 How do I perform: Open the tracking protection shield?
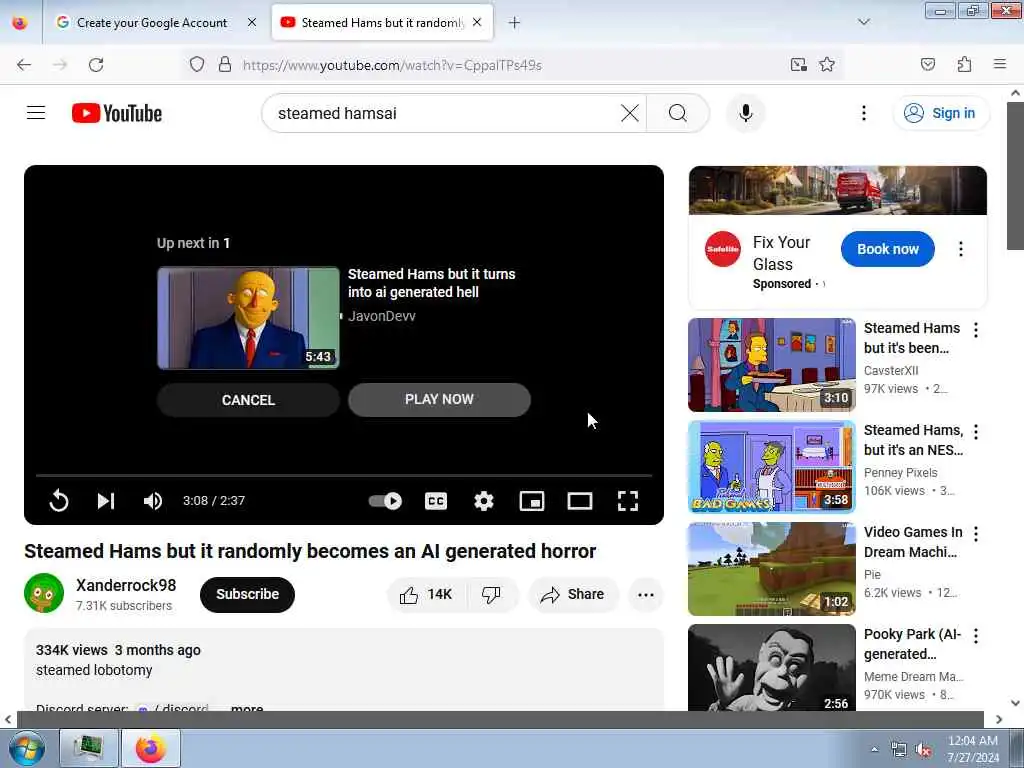coord(197,65)
